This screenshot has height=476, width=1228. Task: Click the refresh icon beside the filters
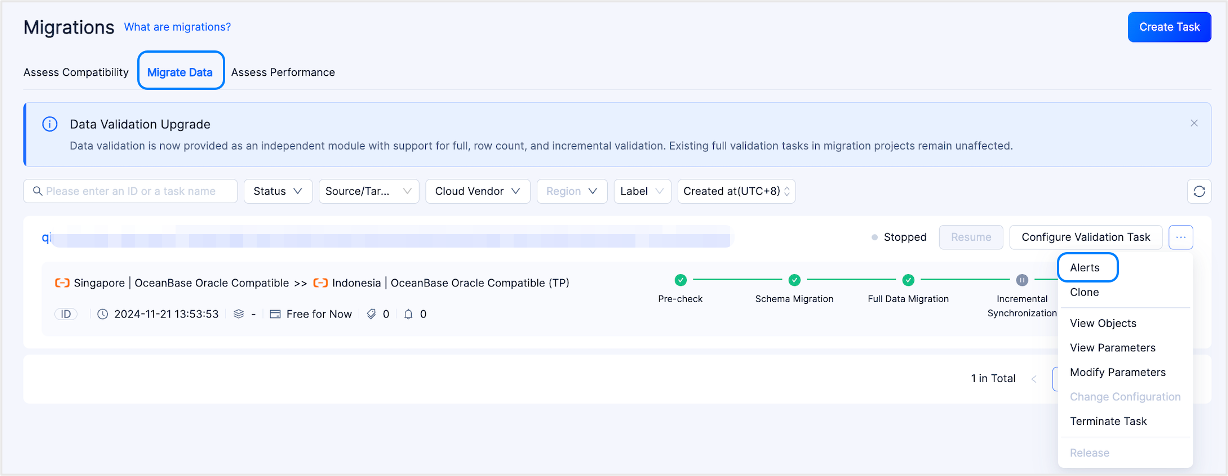point(1198,191)
